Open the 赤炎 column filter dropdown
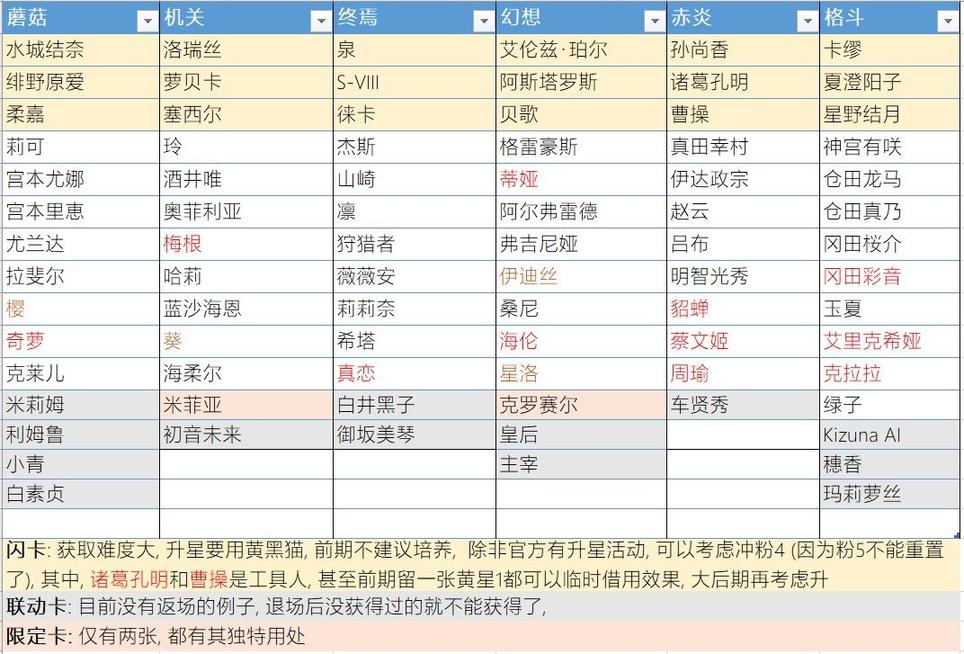Screen dimensions: 964x654 coord(808,22)
